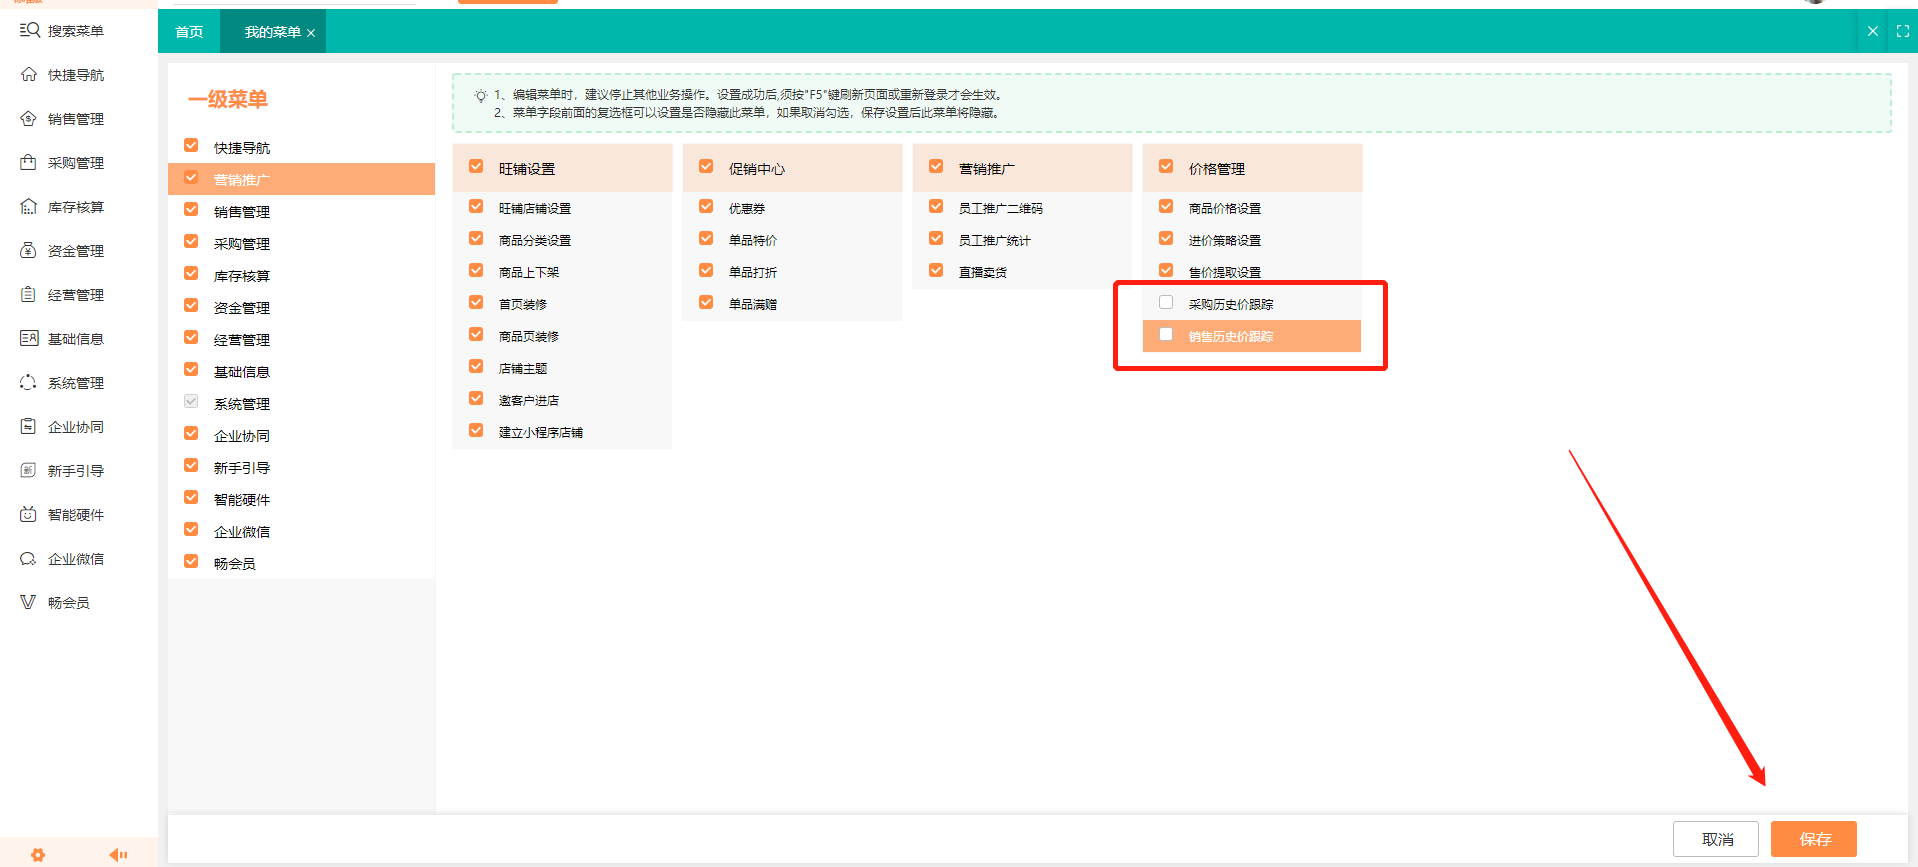The height and width of the screenshot is (867, 1918).
Task: Select 畅会员 in the first-level menu list
Action: point(235,564)
